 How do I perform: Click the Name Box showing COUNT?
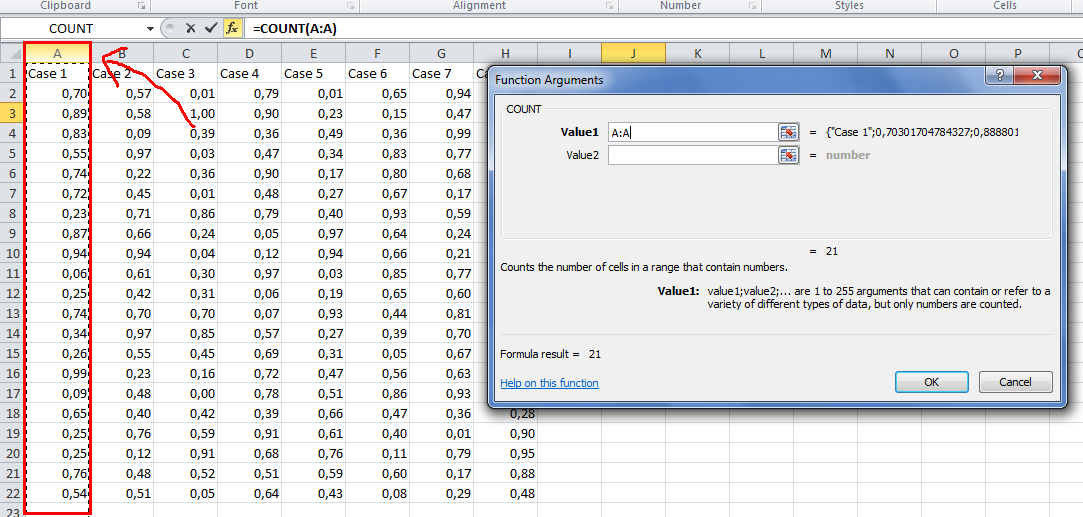coord(72,29)
